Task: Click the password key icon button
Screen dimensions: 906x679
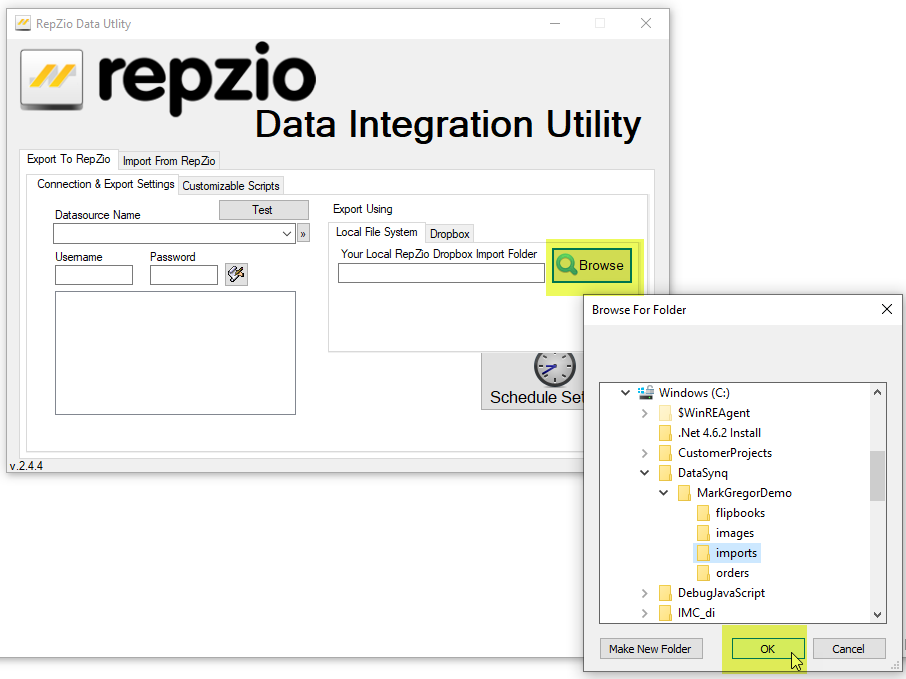Action: 236,274
